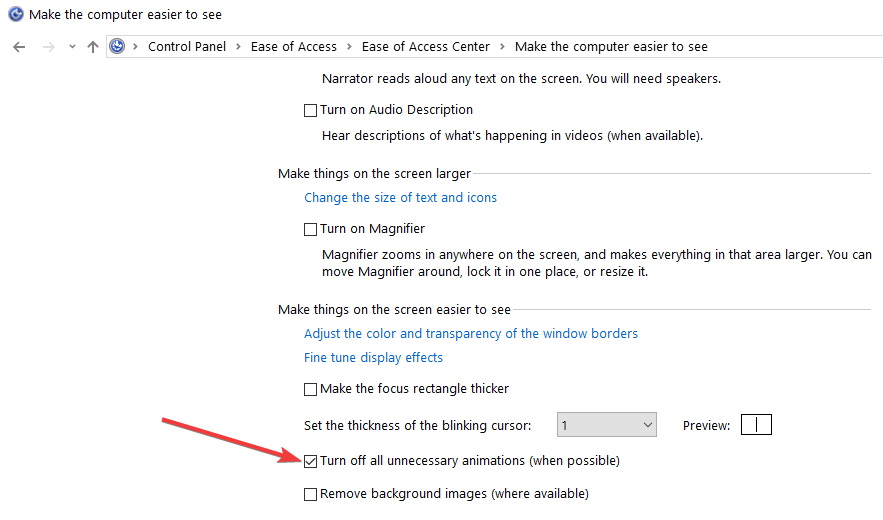Click the window title Ease of Access icon
The width and height of the screenshot is (883, 520).
pos(16,14)
